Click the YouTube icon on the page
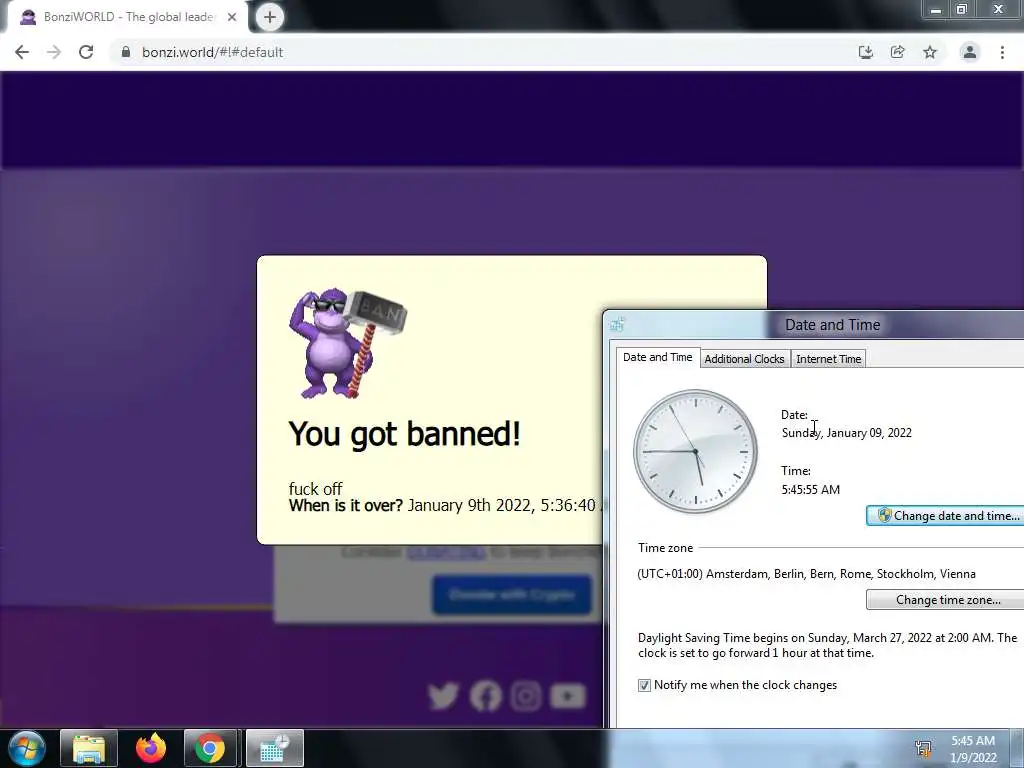The image size is (1024, 768). [568, 696]
